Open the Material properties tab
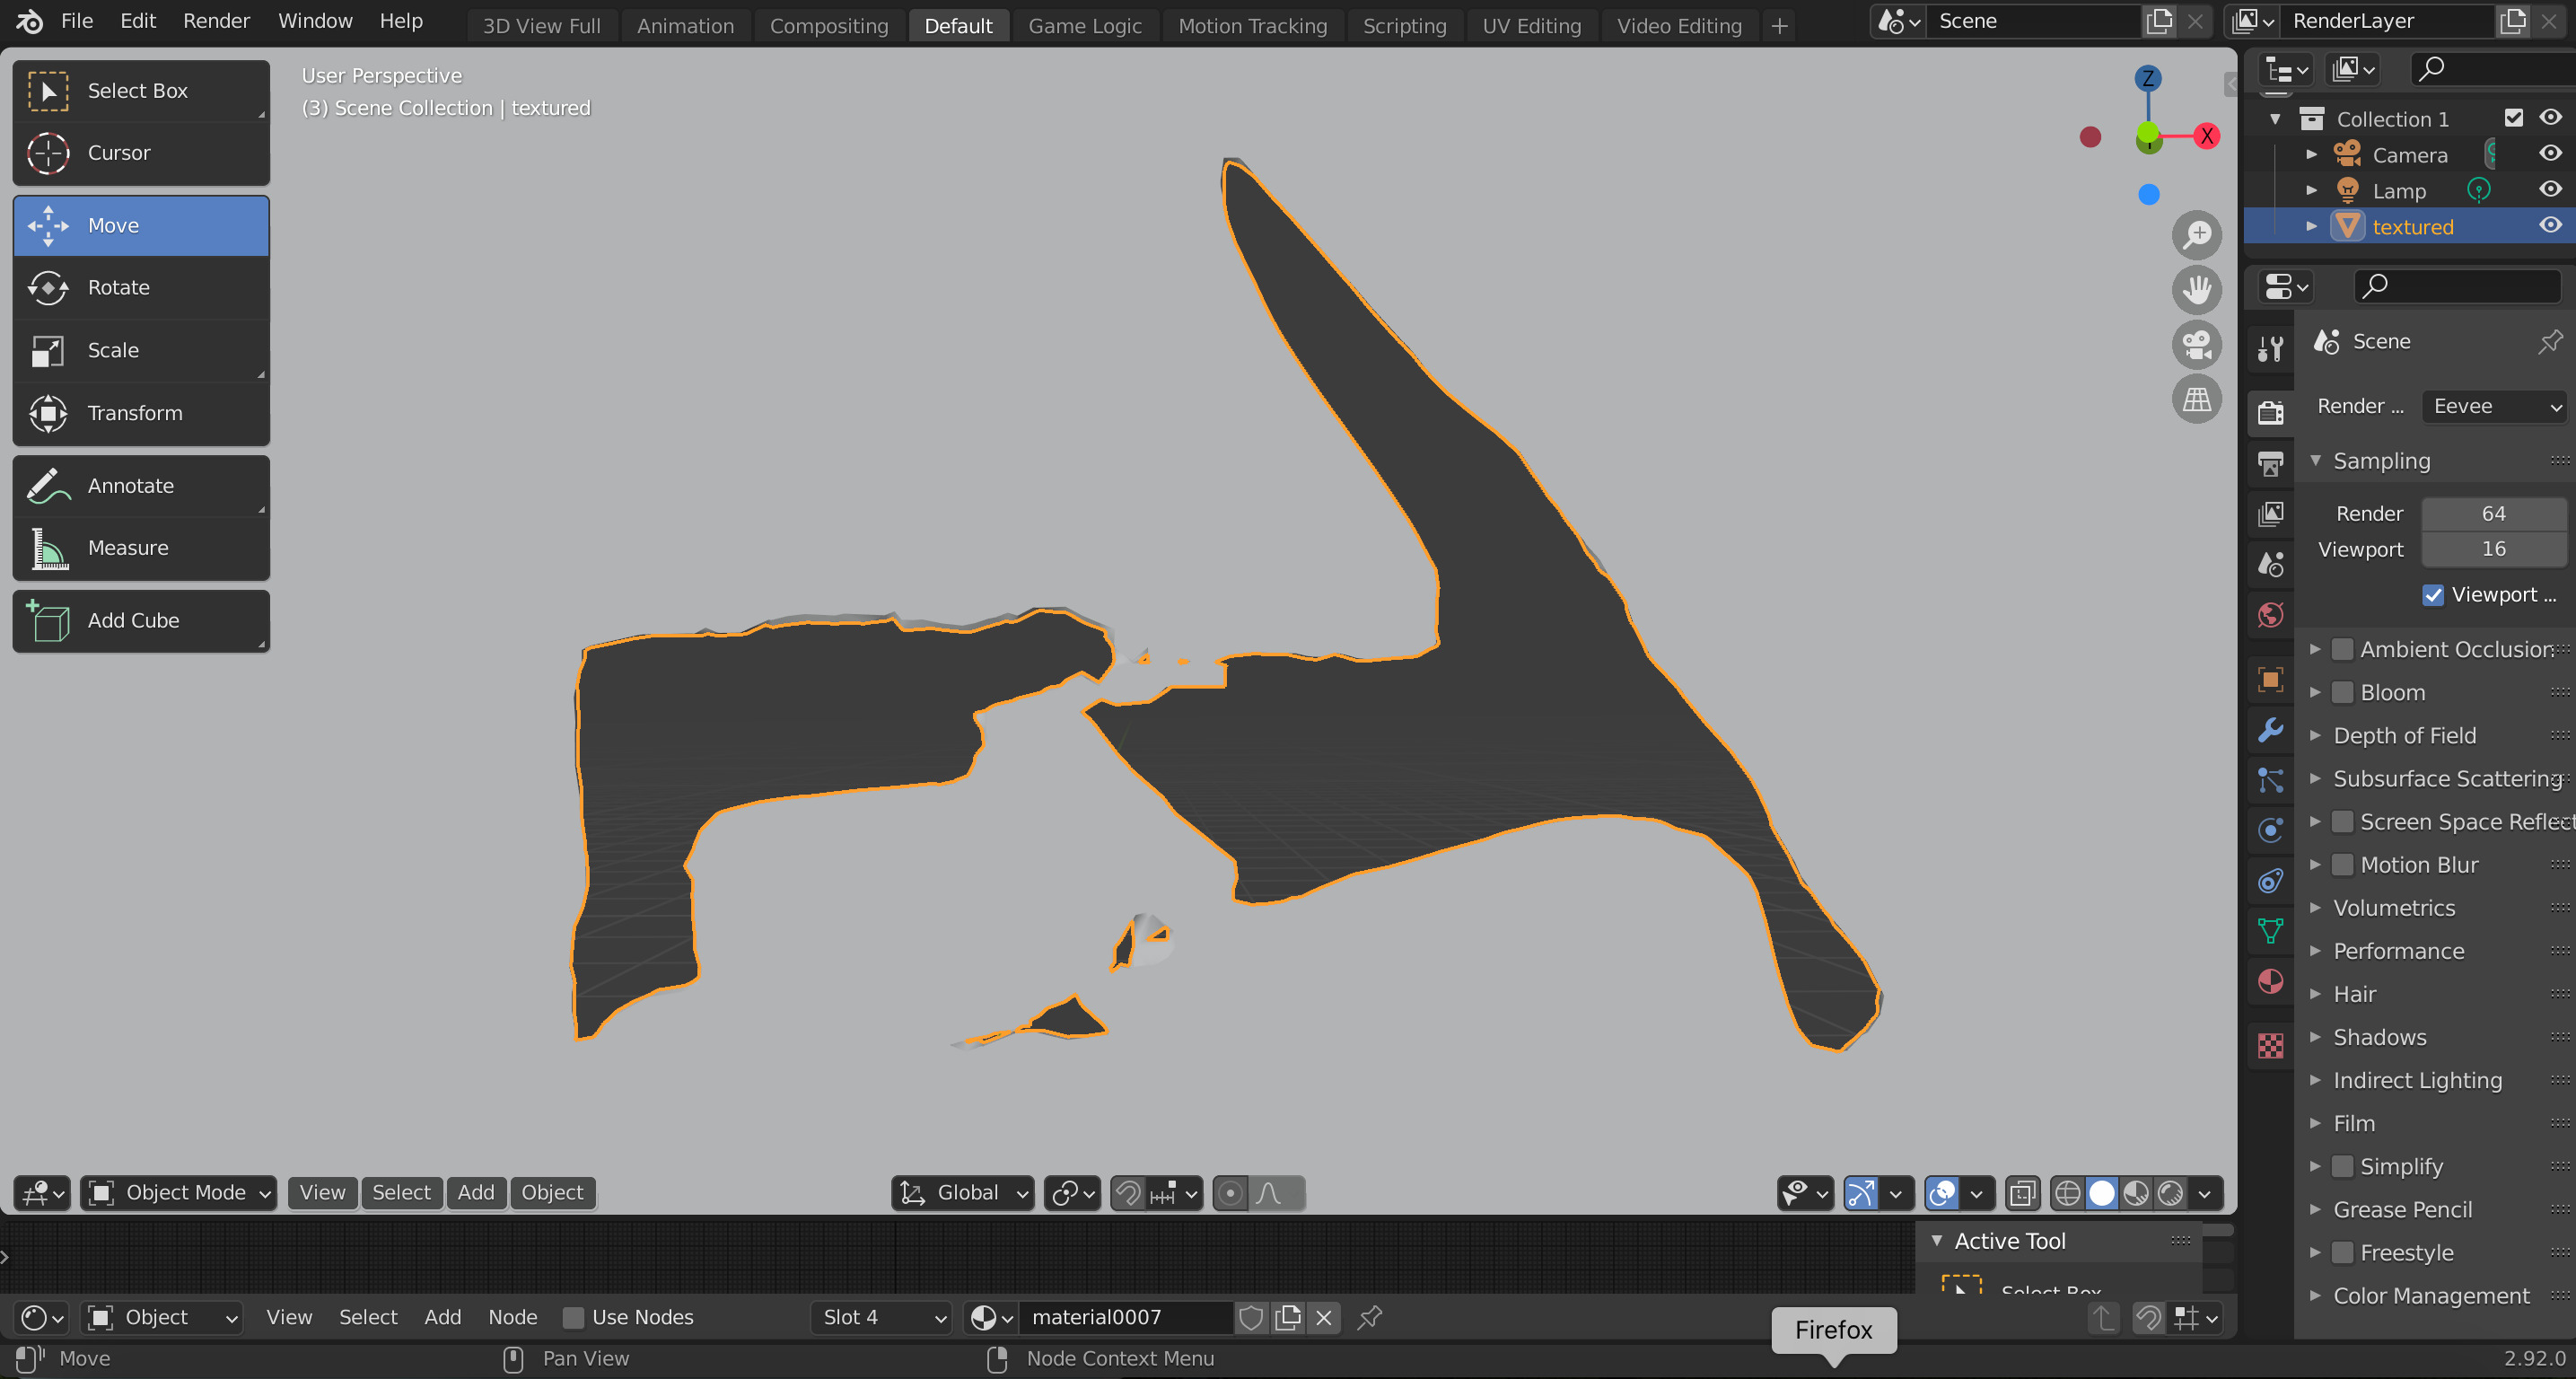Image resolution: width=2576 pixels, height=1379 pixels. [x=2270, y=981]
